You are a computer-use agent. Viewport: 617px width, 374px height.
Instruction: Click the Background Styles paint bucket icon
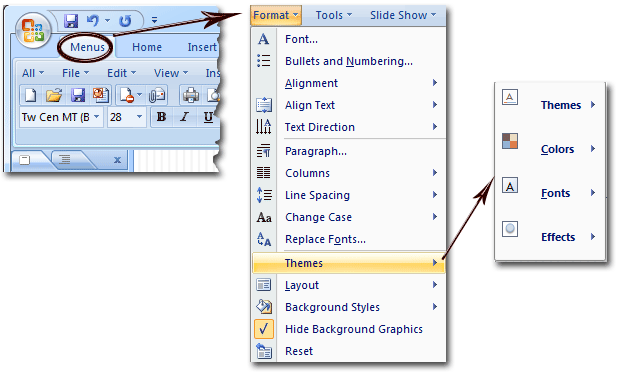pos(264,306)
